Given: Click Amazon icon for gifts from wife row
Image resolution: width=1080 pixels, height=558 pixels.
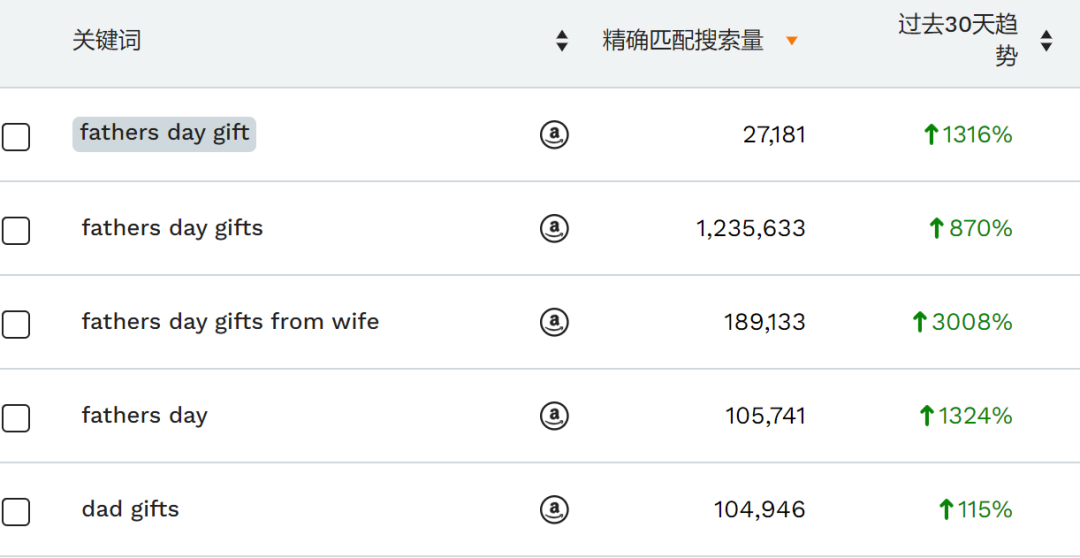Looking at the screenshot, I should point(554,322).
